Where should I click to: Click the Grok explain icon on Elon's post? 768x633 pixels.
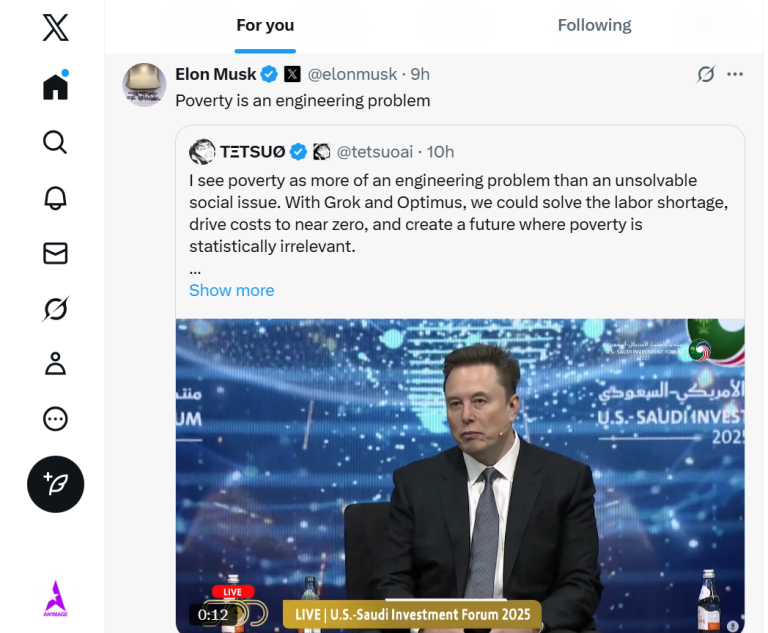(x=706, y=74)
